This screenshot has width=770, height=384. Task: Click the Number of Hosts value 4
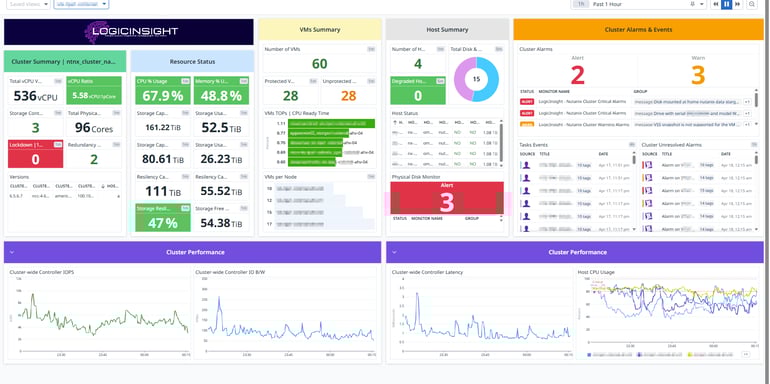pyautogui.click(x=418, y=64)
